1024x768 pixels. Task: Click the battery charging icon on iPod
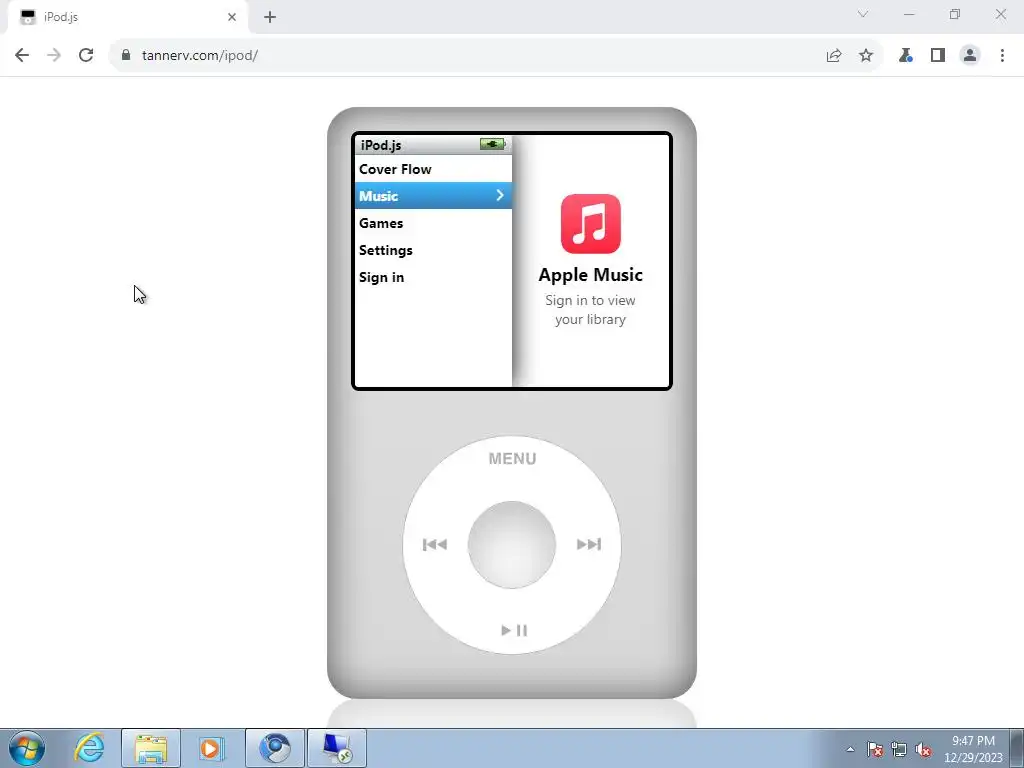[x=492, y=144]
